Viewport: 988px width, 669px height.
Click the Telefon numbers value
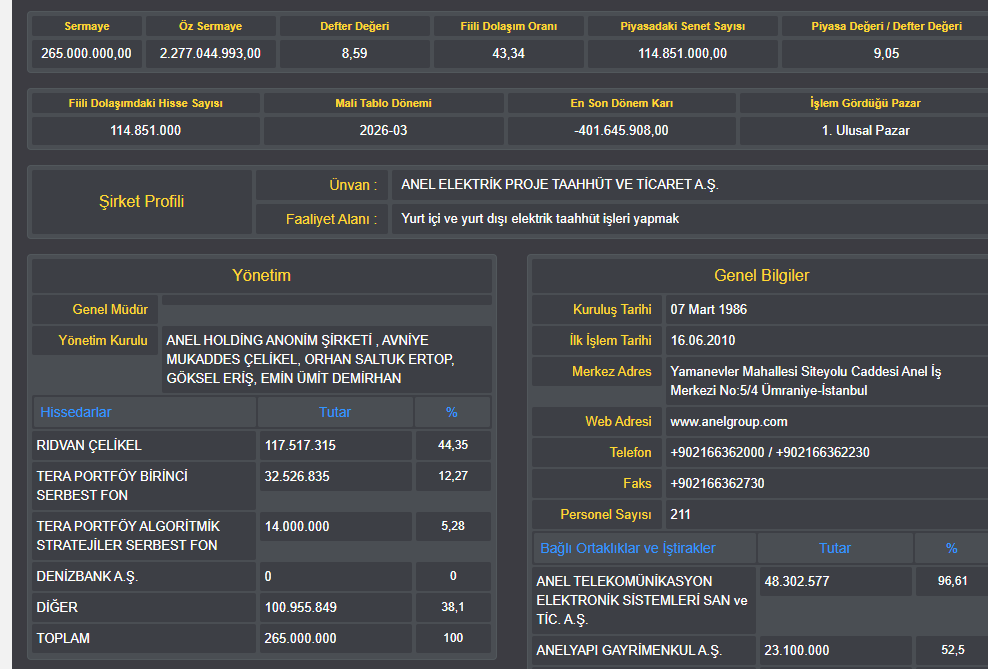(x=770, y=452)
